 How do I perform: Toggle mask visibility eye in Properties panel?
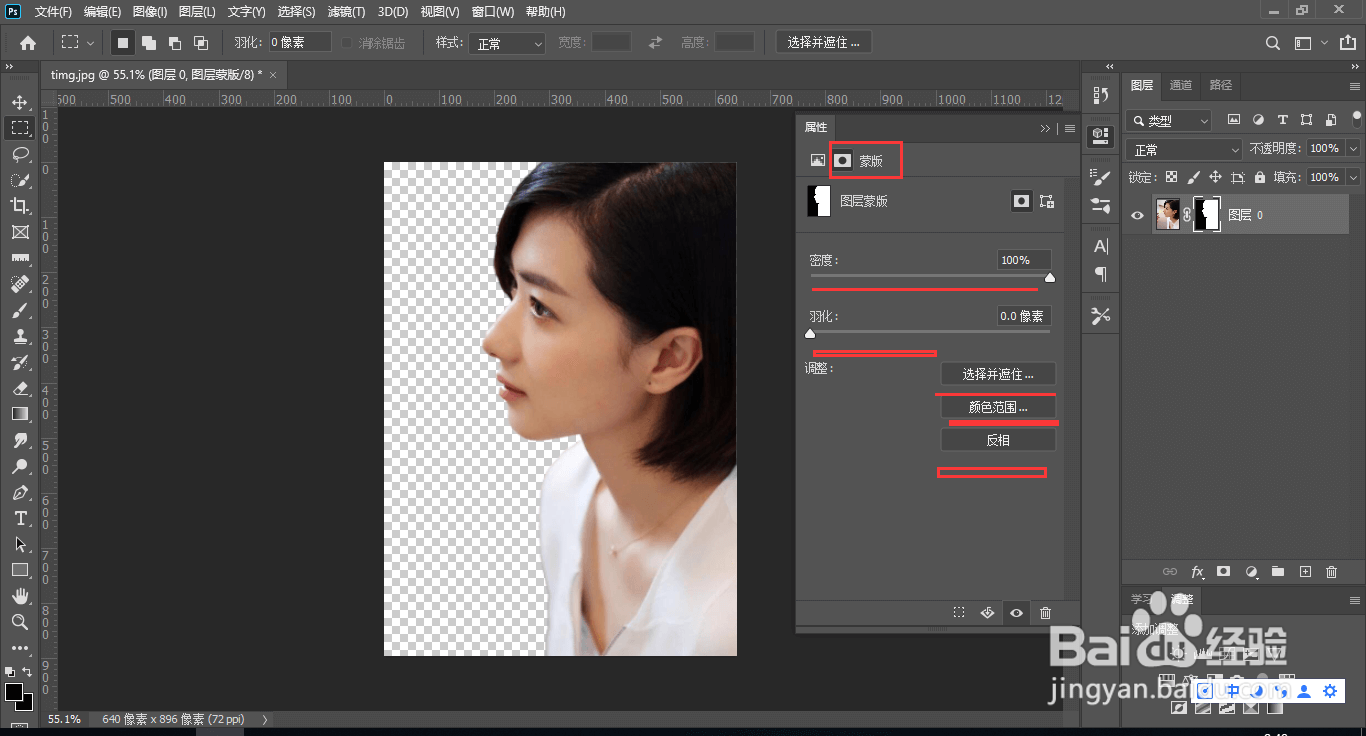click(x=1016, y=613)
